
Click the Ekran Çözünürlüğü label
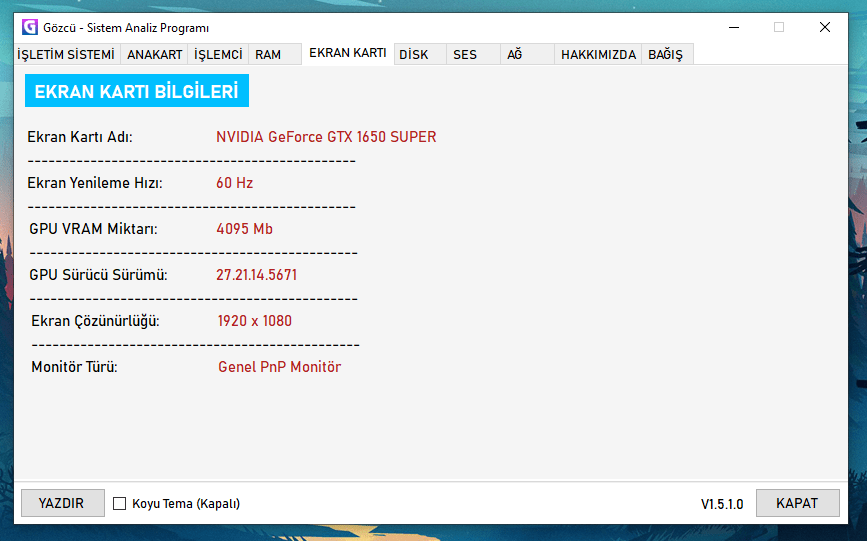(95, 320)
